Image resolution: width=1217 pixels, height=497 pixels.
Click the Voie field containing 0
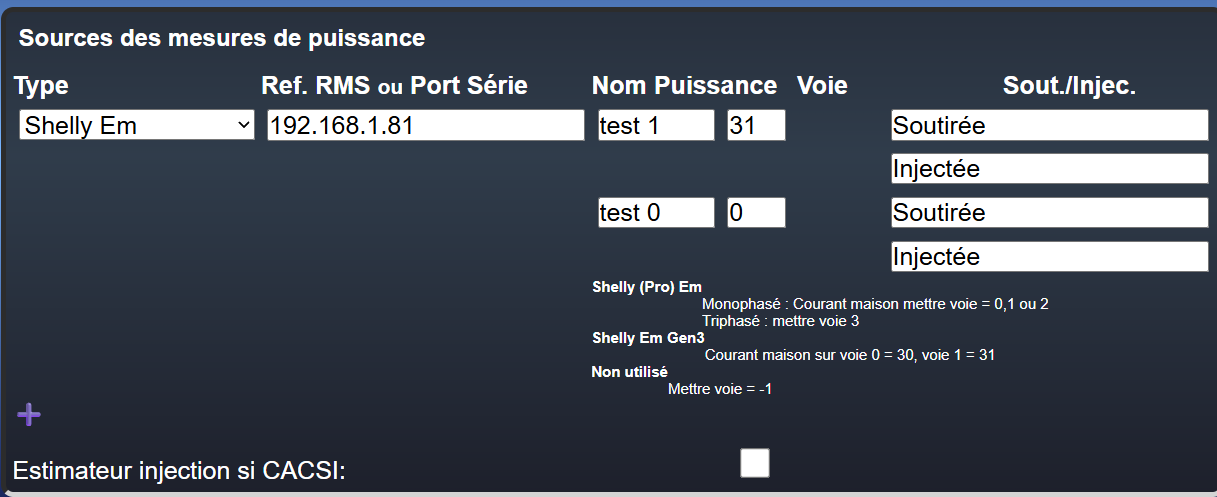coord(756,213)
